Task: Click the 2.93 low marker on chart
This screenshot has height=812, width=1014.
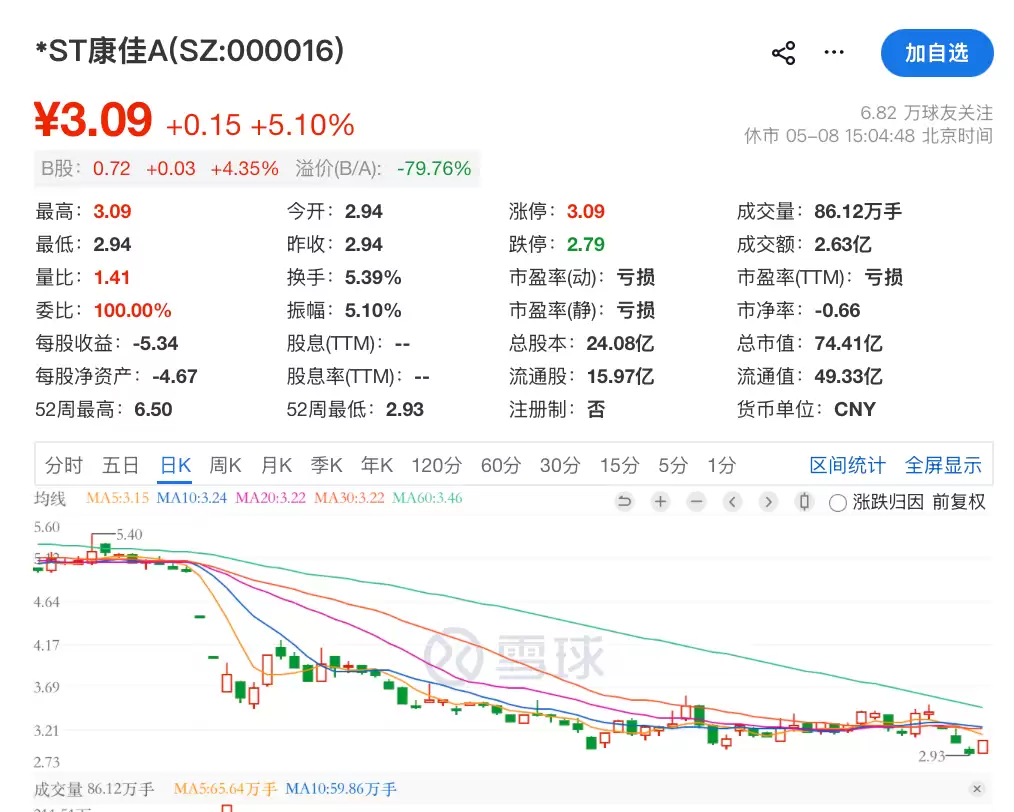Action: pyautogui.click(x=932, y=756)
